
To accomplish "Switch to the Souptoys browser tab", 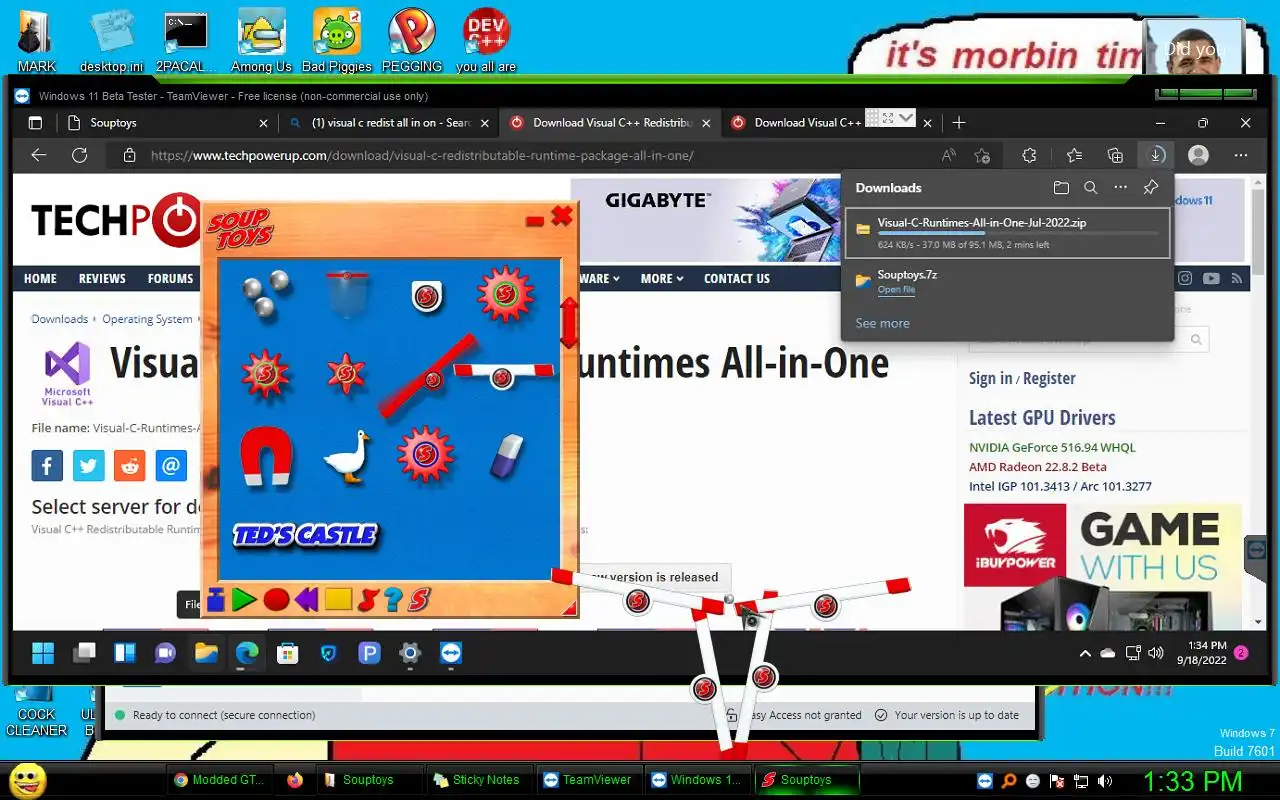I will click(x=166, y=123).
